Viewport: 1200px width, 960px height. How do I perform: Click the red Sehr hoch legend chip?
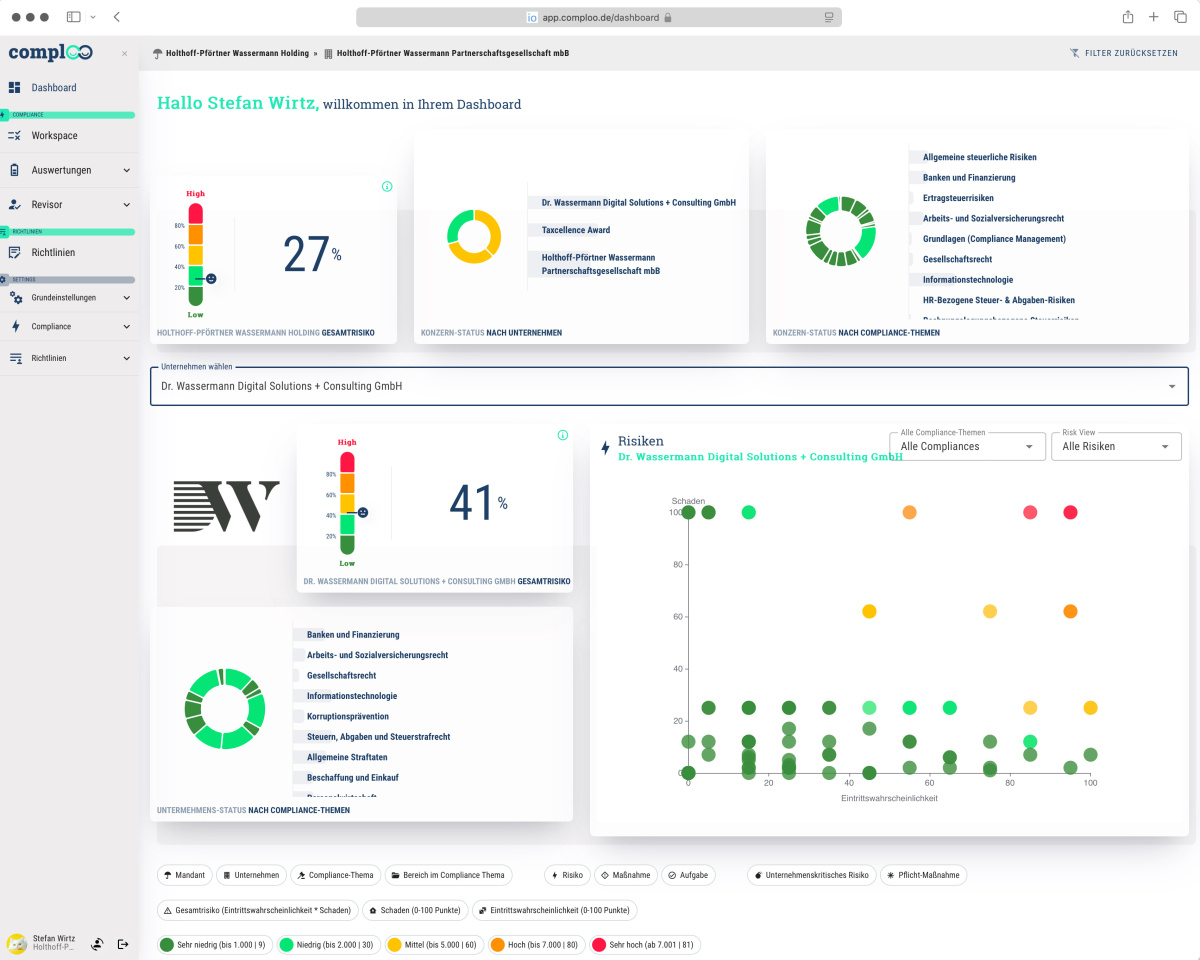[x=645, y=944]
